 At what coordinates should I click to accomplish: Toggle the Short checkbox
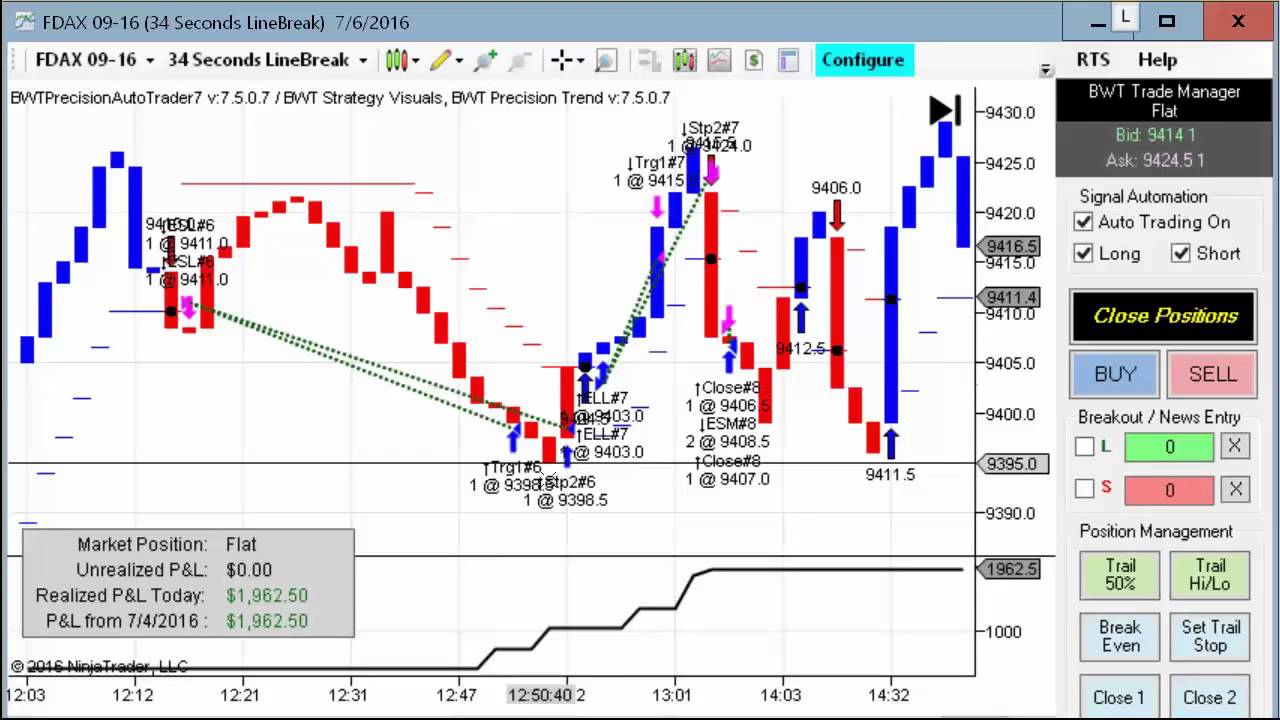[x=1181, y=253]
